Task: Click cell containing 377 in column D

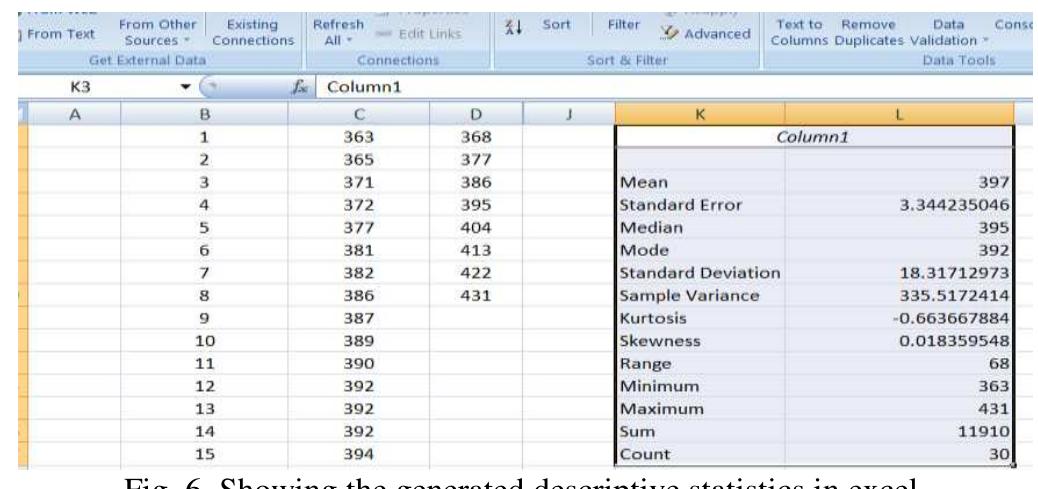Action: coord(476,159)
